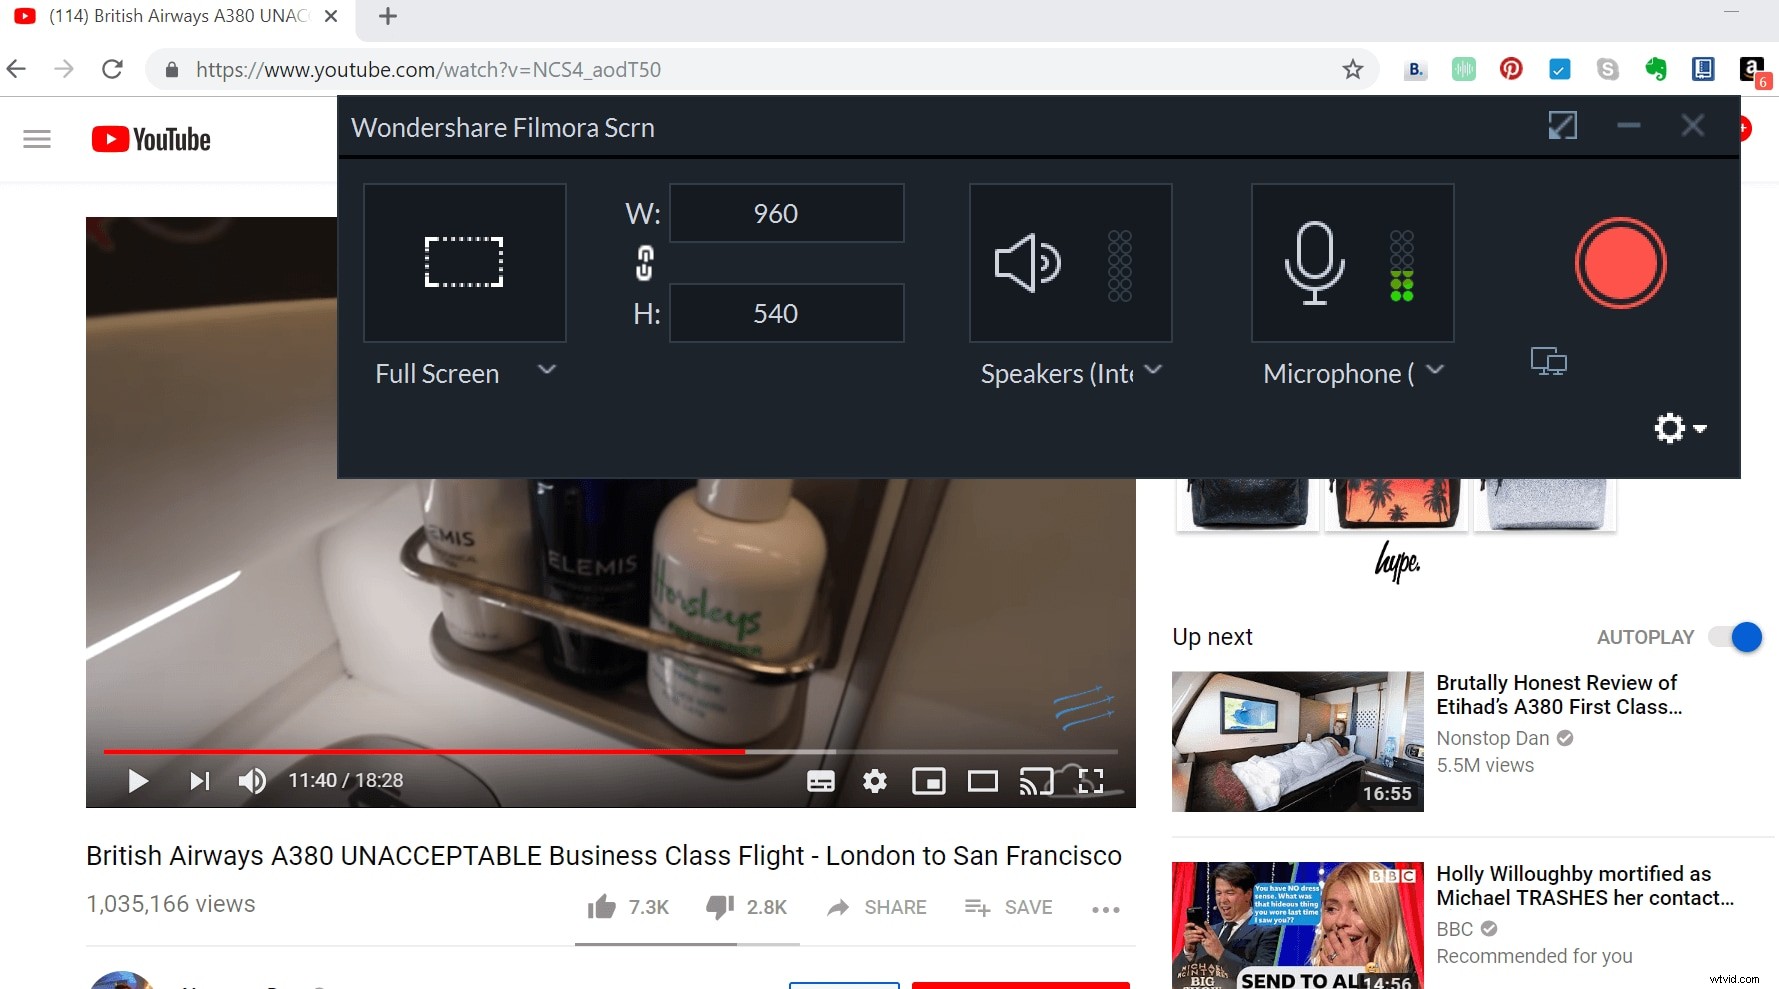This screenshot has height=989, width=1779.
Task: Open Filmora Scrn settings via the gear icon
Action: click(1669, 428)
